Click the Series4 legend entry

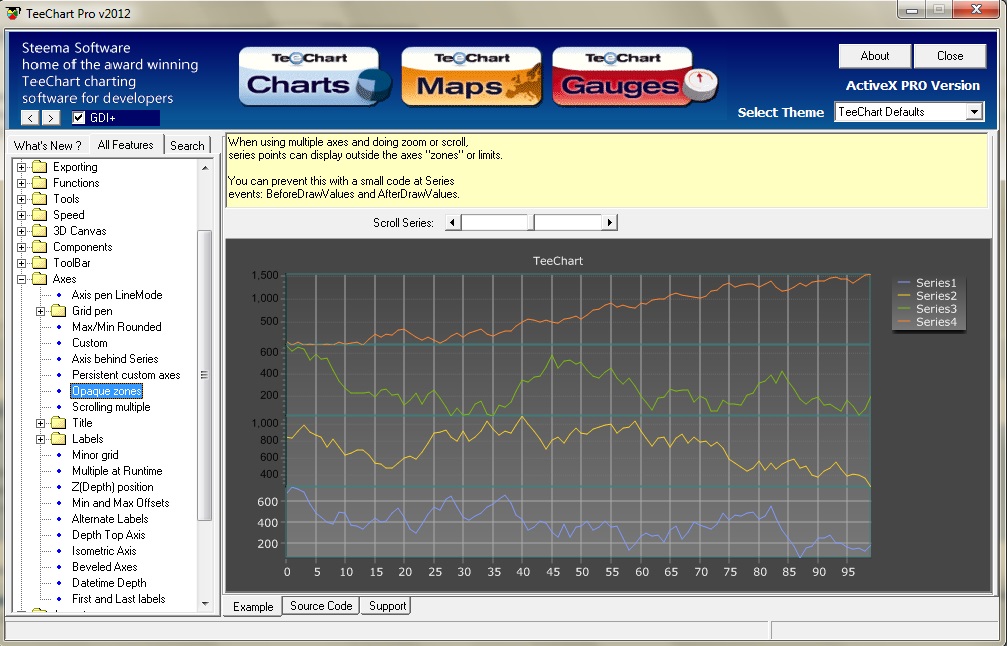927,322
